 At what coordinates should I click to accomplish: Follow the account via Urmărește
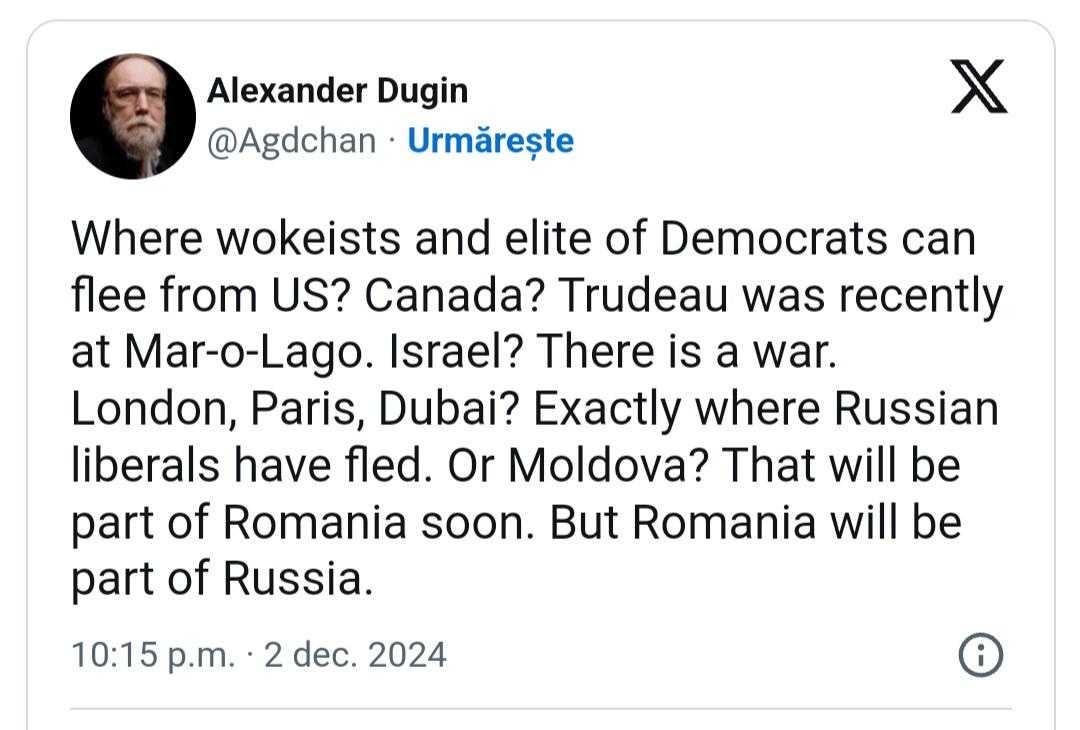[490, 140]
